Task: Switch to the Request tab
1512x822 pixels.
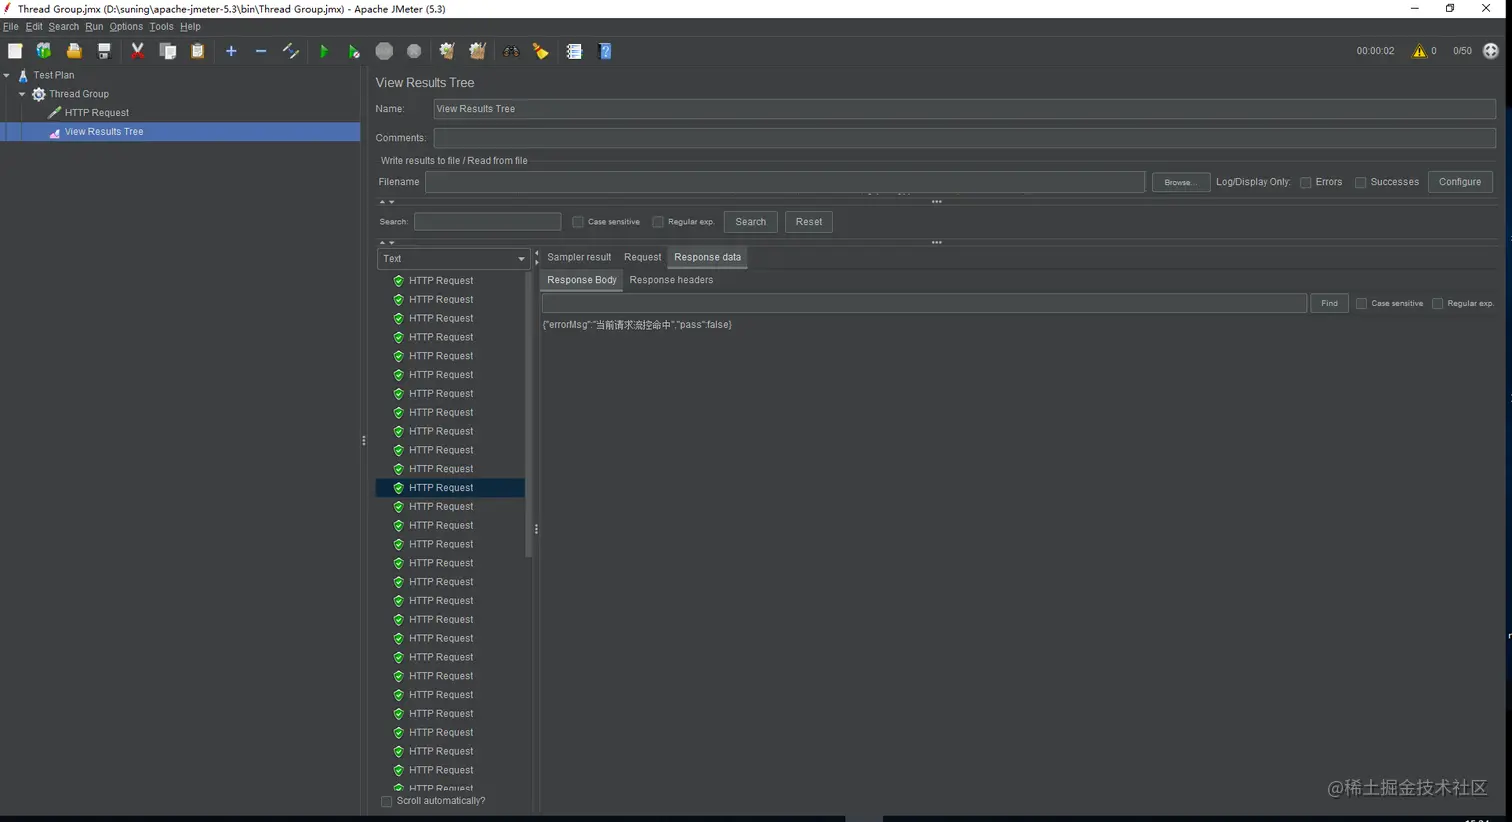Action: tap(642, 257)
